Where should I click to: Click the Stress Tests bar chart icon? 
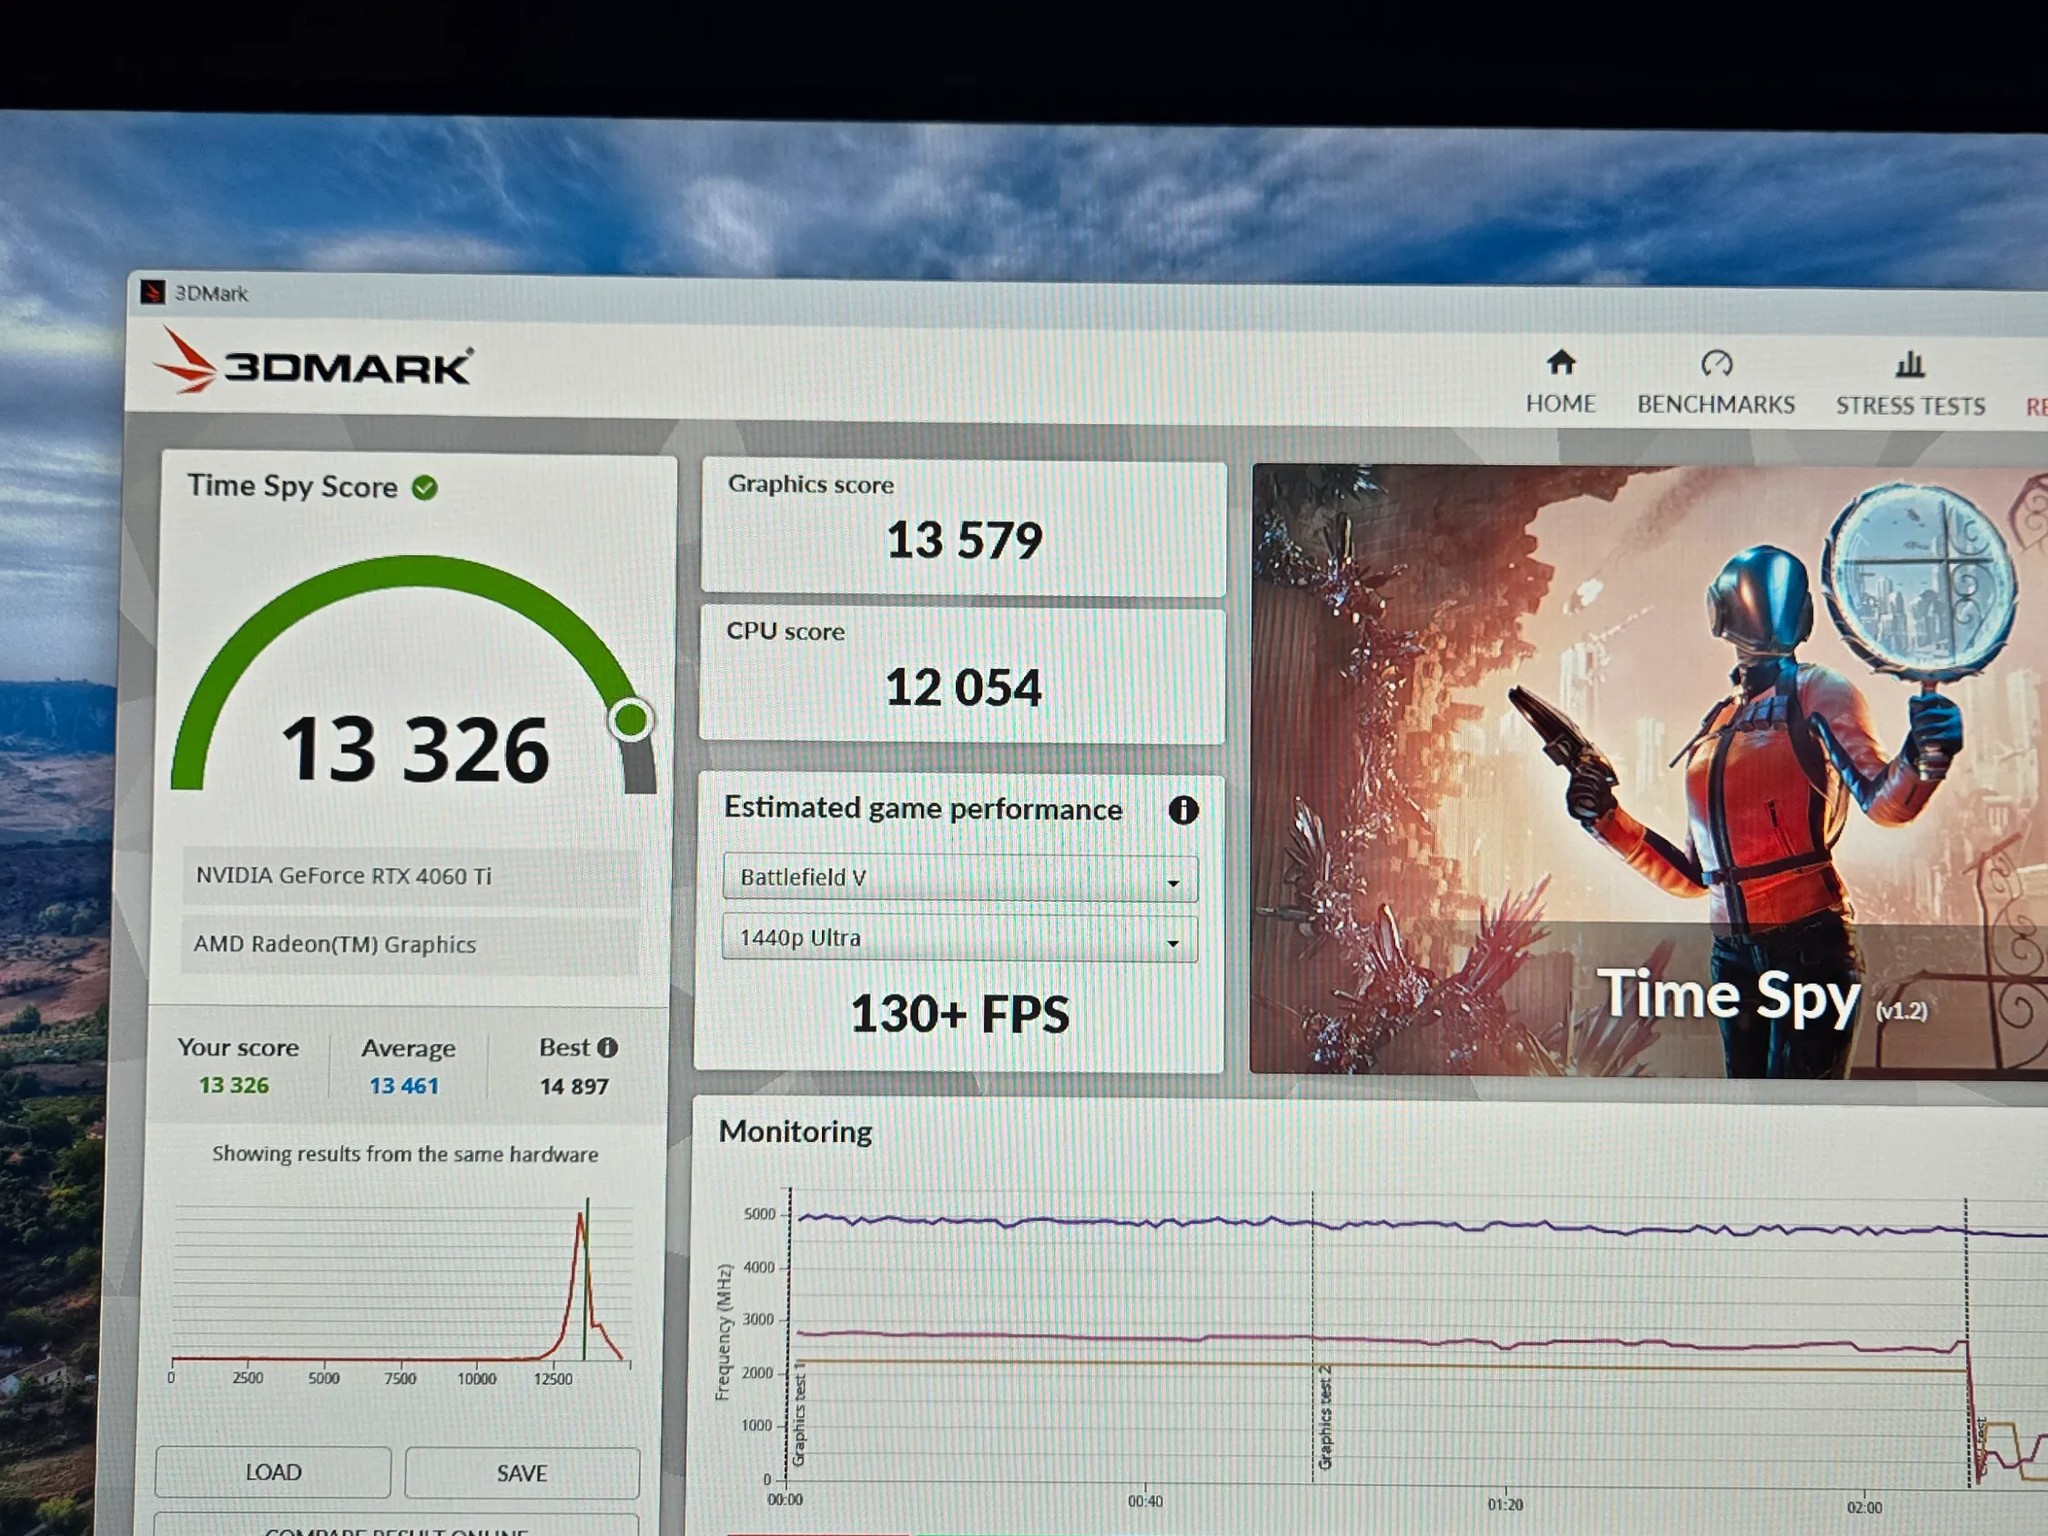[1910, 364]
